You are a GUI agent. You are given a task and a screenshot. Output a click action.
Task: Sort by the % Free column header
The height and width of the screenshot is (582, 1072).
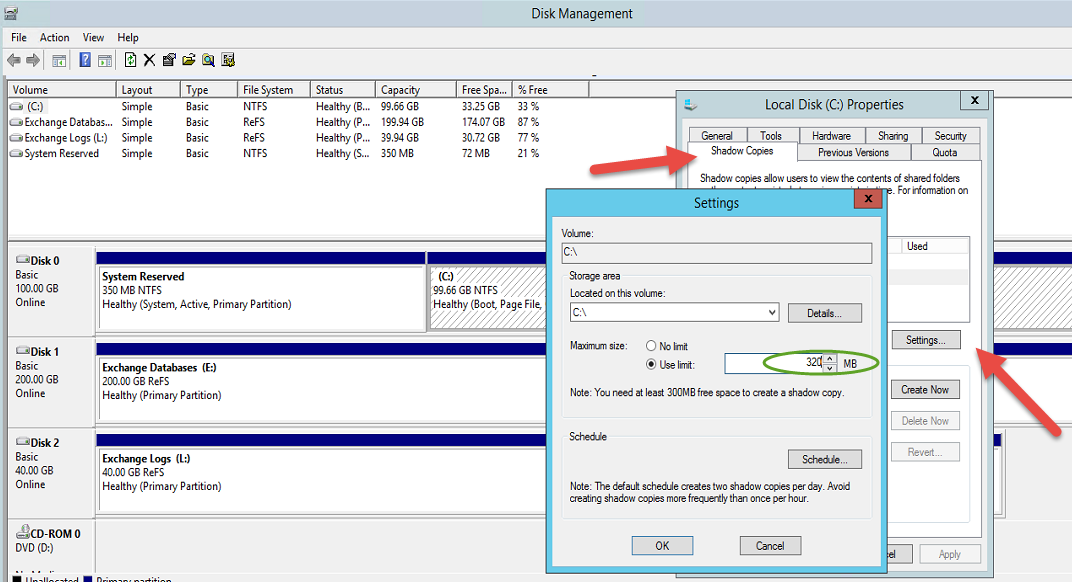point(550,90)
